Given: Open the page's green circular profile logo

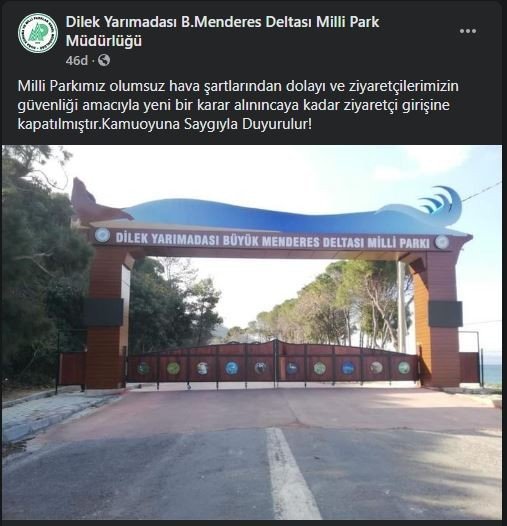Looking at the screenshot, I should point(38,33).
